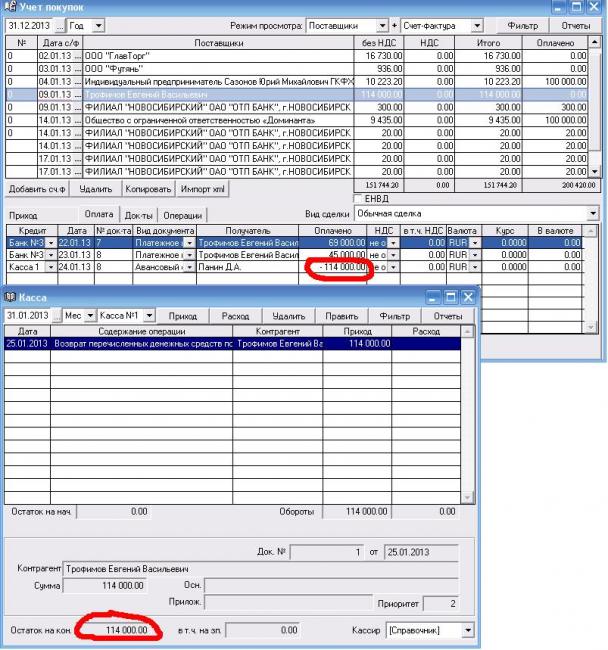The height and width of the screenshot is (650, 608).
Task: Open the Вид сделки dropdown
Action: point(593,214)
